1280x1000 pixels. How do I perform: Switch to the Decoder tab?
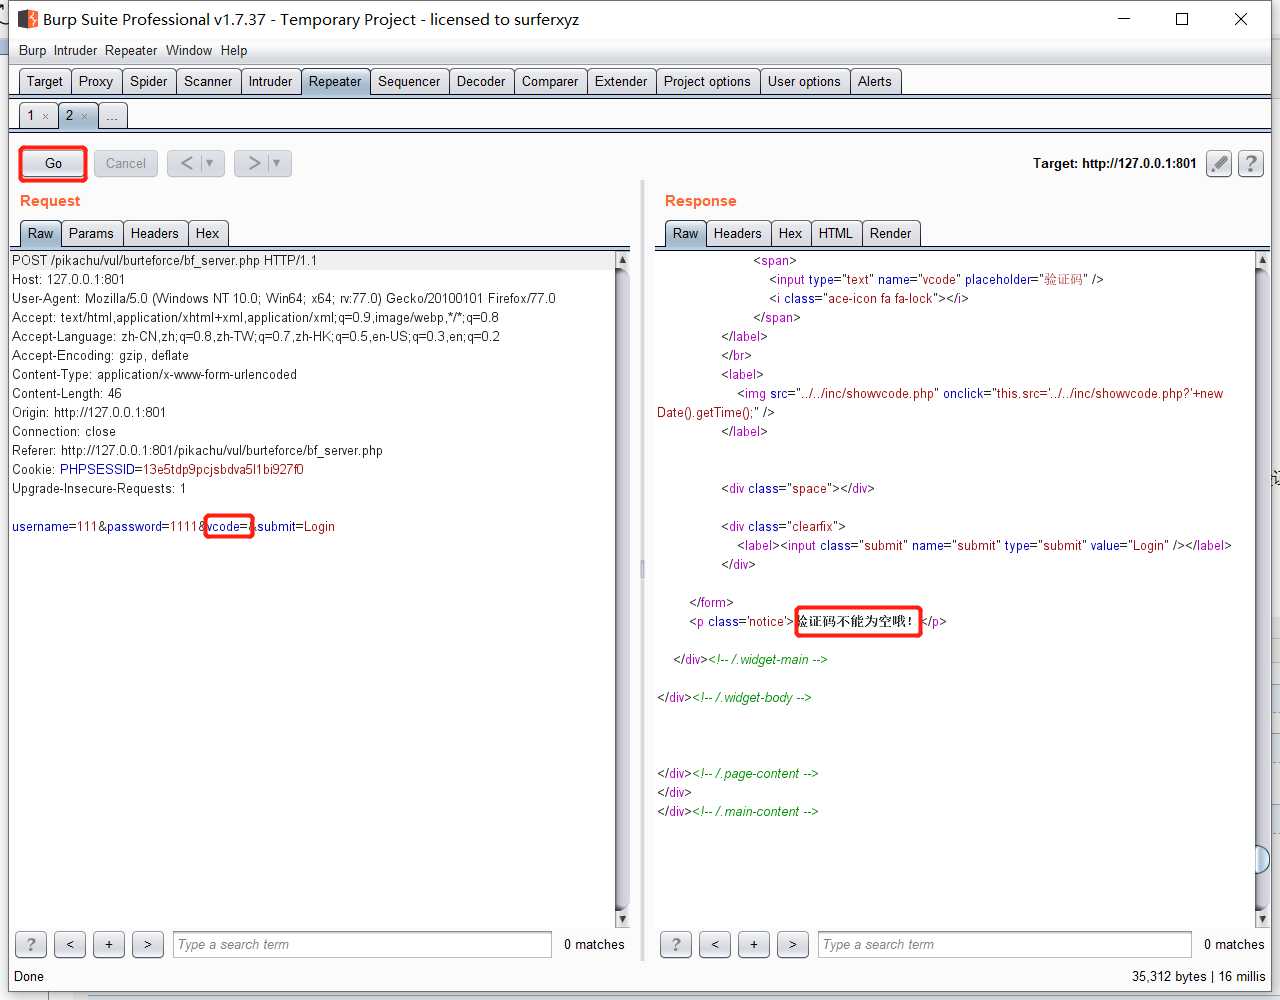coord(481,81)
